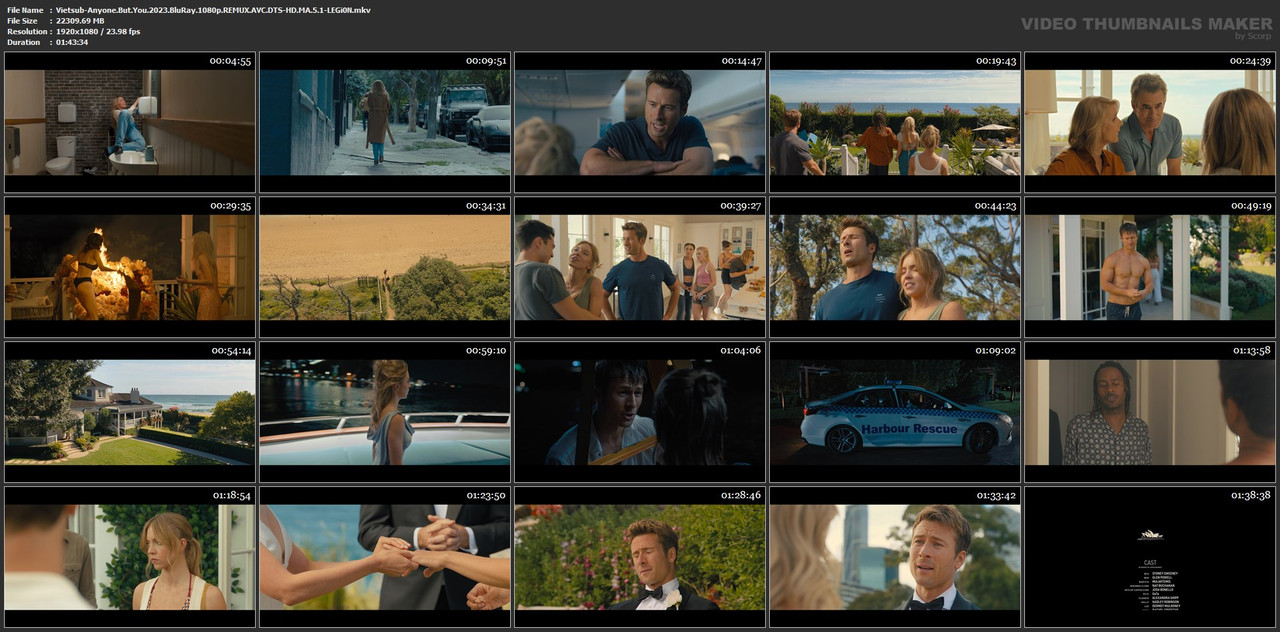
Task: Click the 01:38:38 timestamp label
Action: pos(1250,496)
